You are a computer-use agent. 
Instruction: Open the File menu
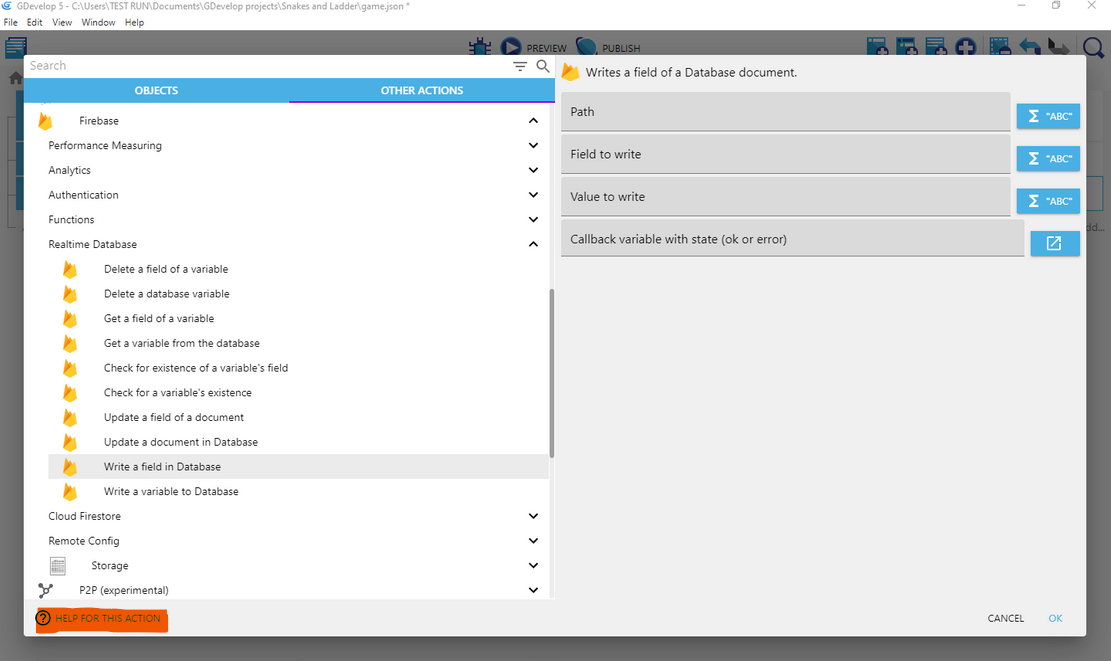click(x=11, y=23)
